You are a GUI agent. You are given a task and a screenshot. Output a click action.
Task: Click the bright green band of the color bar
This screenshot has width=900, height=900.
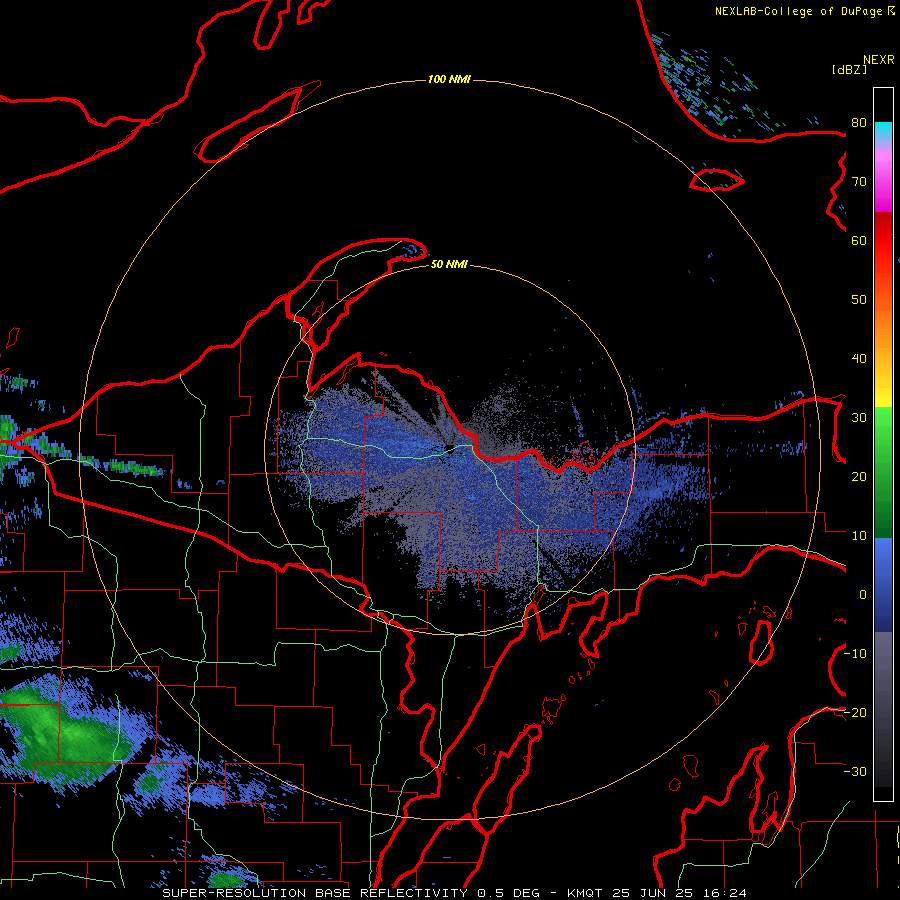[x=883, y=425]
